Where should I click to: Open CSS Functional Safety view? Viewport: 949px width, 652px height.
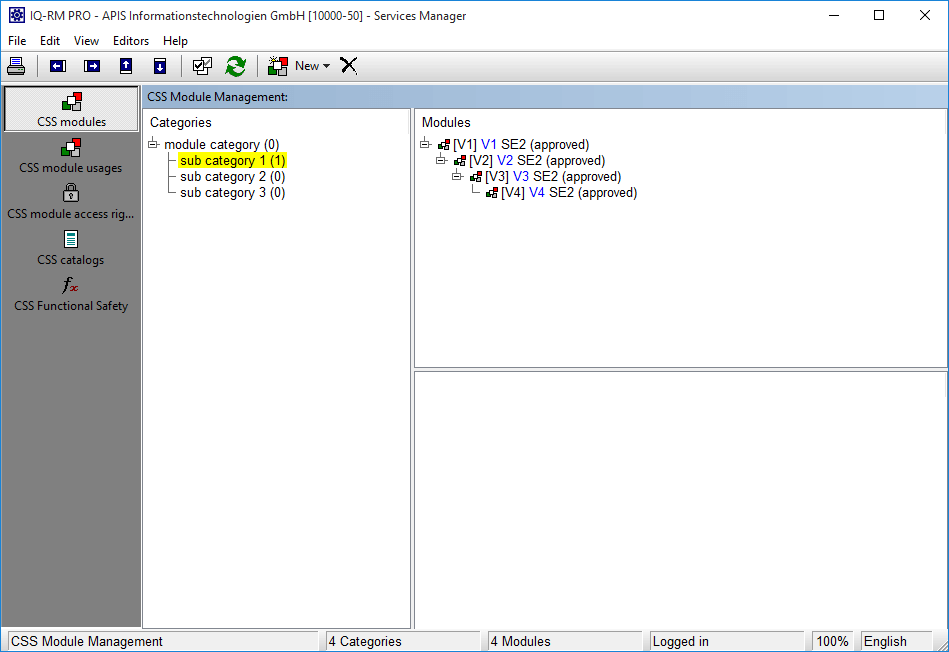click(71, 294)
